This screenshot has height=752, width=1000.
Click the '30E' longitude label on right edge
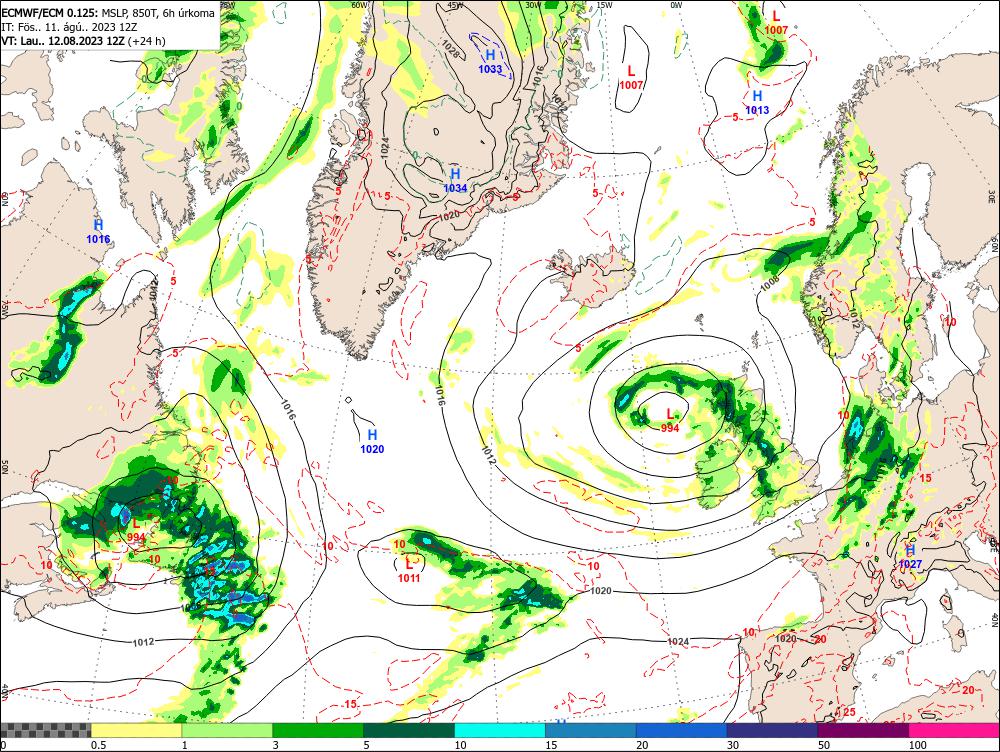pos(992,195)
